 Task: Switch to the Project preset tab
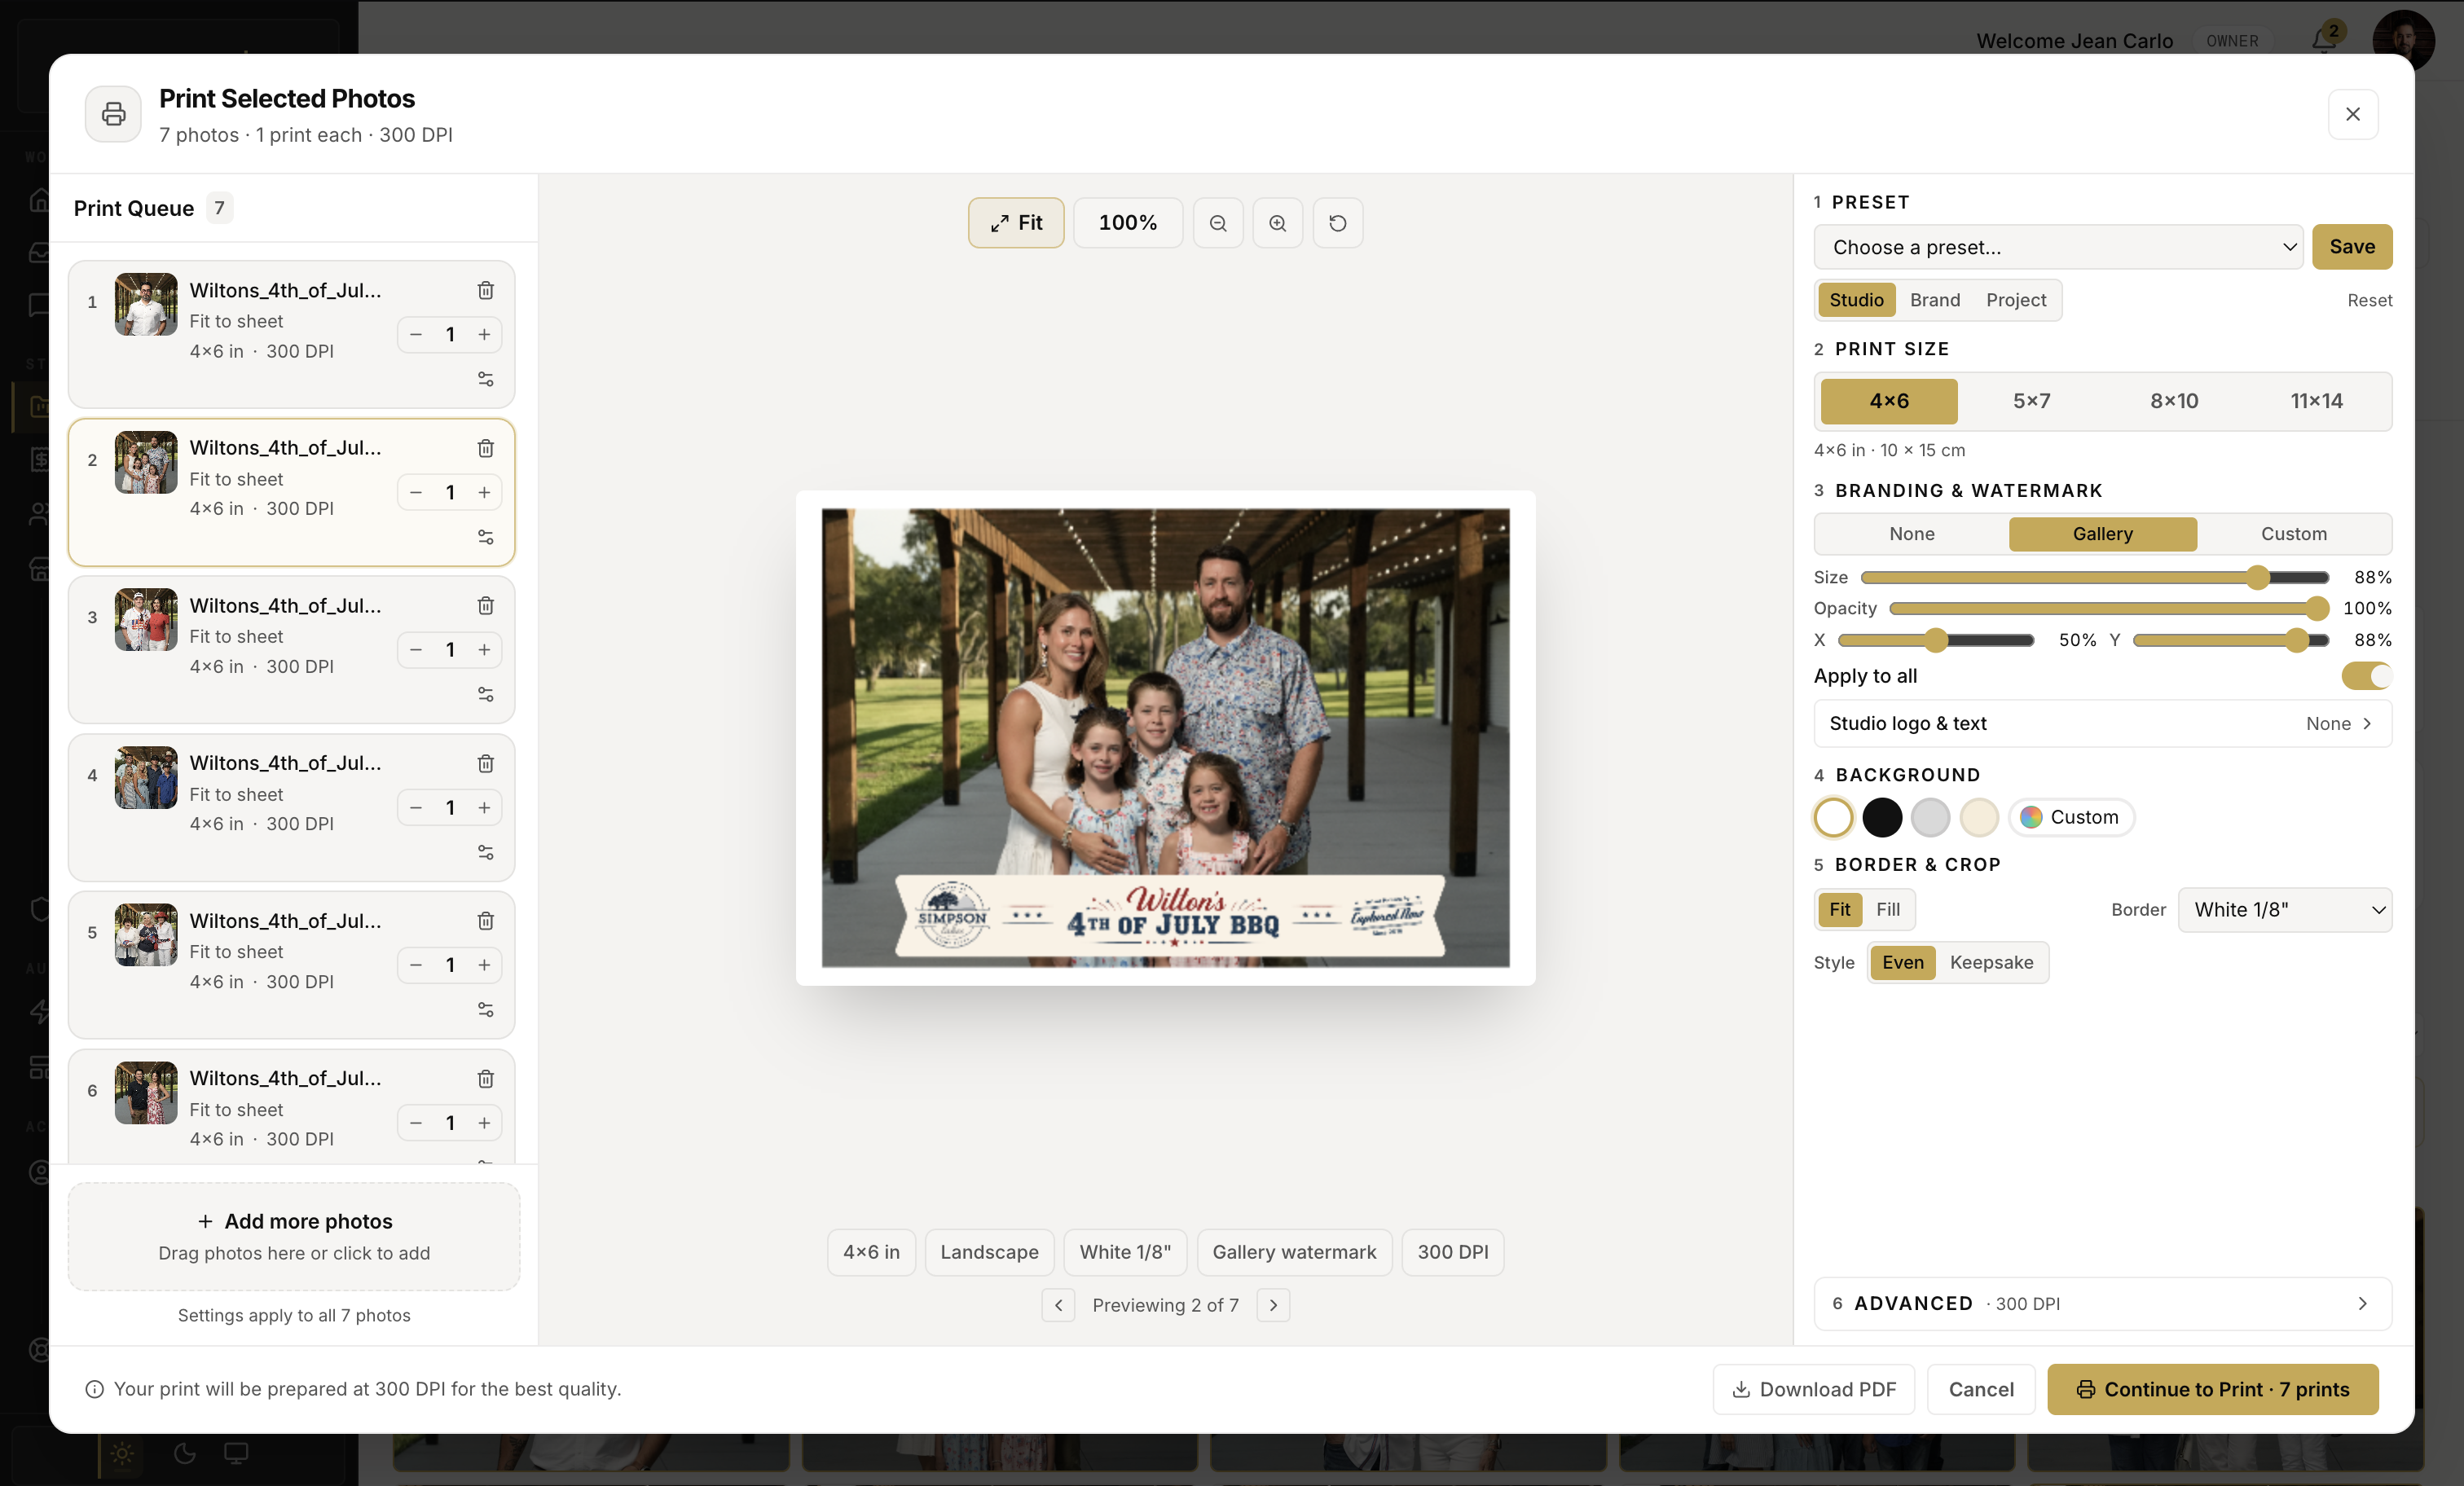coord(2016,300)
